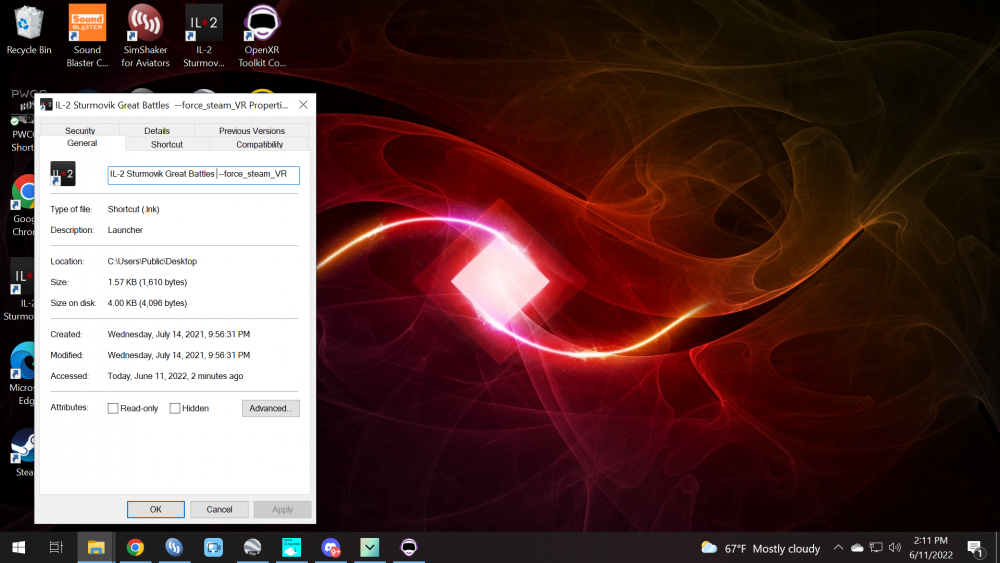Click the Advanced... attributes button
This screenshot has height=563, width=1000.
click(x=270, y=408)
